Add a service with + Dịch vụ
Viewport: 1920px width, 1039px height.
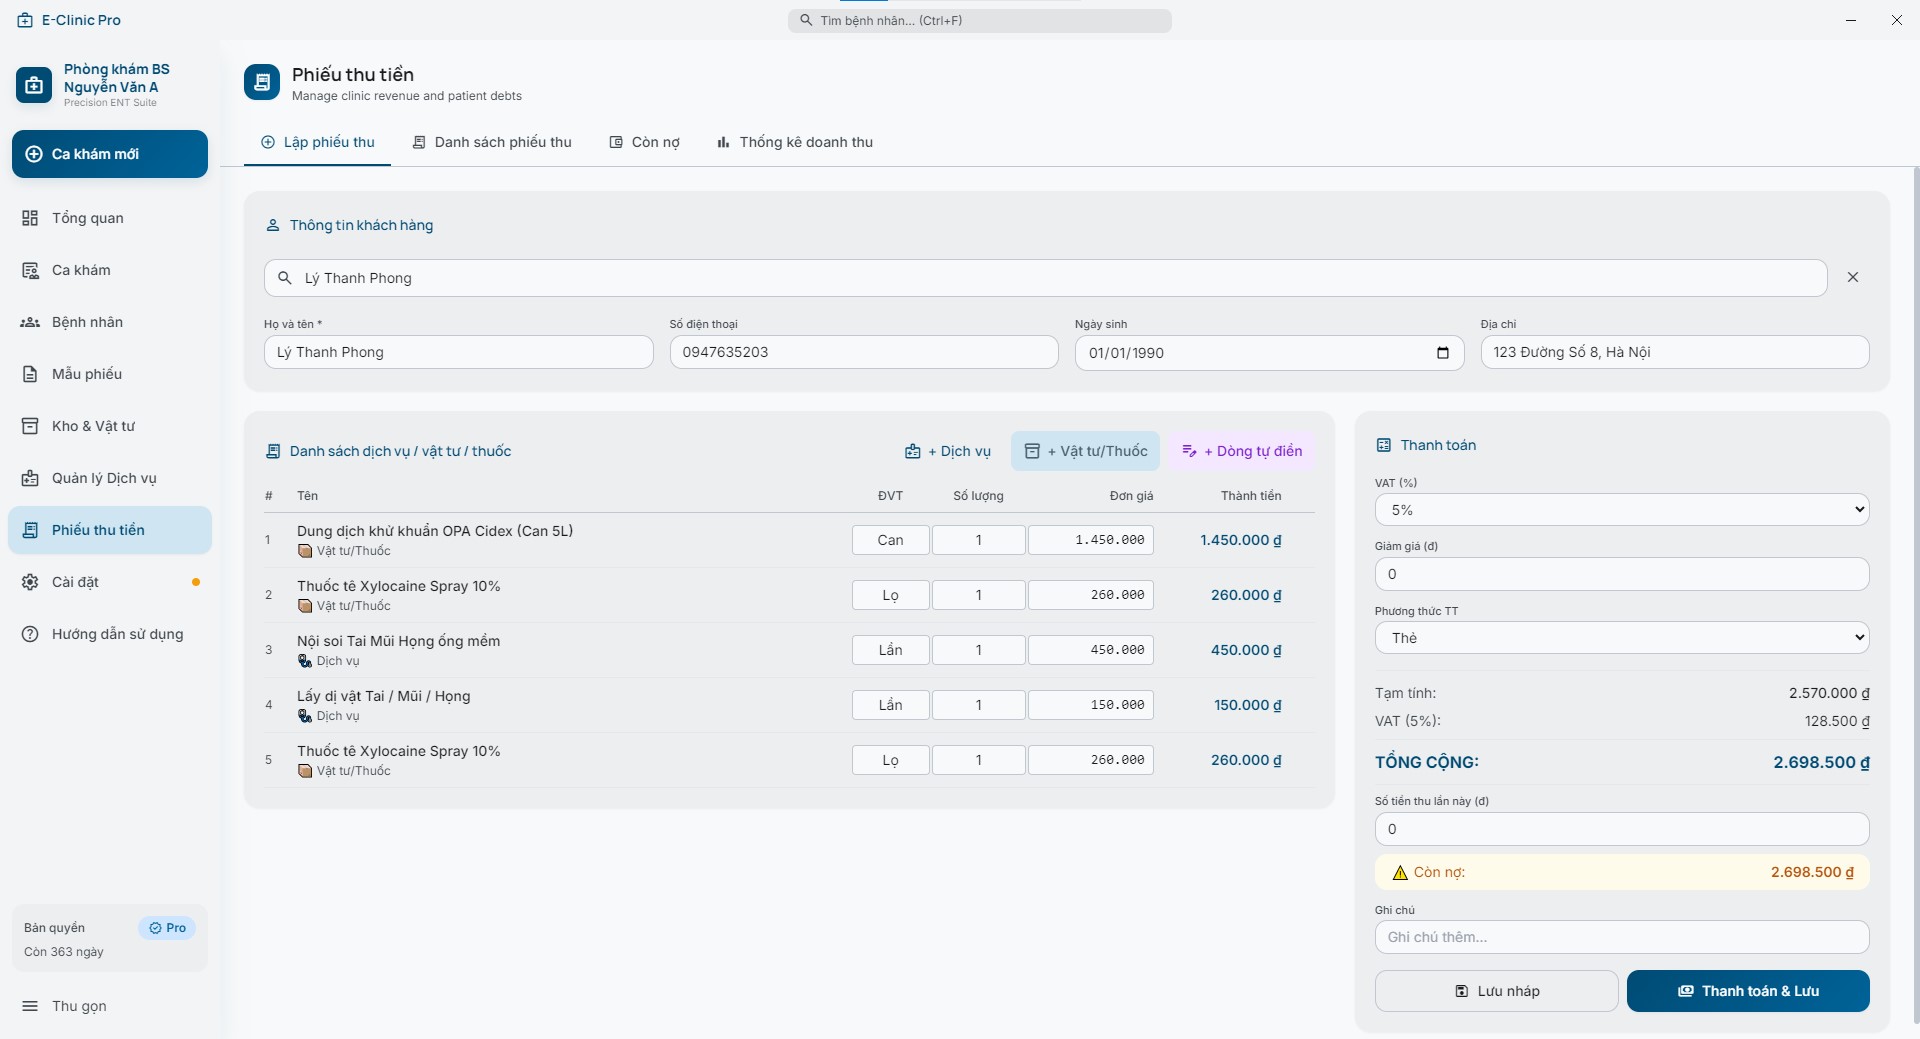pyautogui.click(x=948, y=451)
